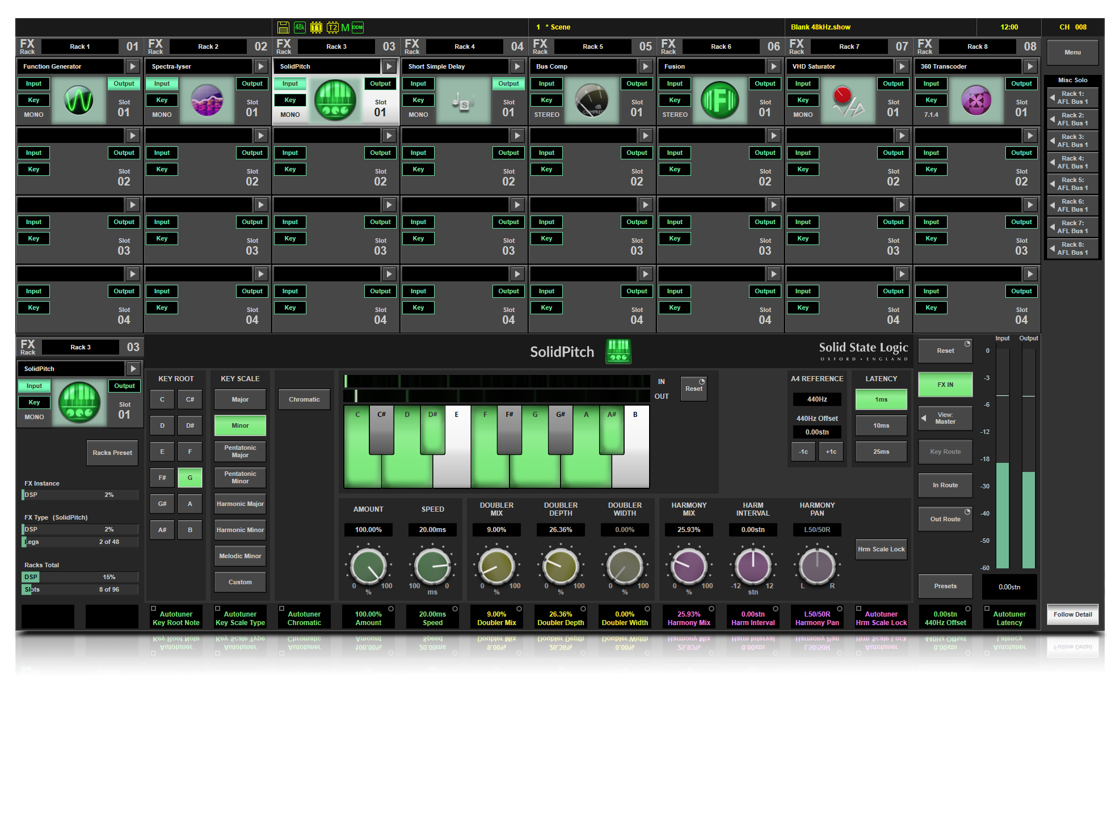
Task: Toggle the C# key on the keyboard display
Action: click(381, 430)
